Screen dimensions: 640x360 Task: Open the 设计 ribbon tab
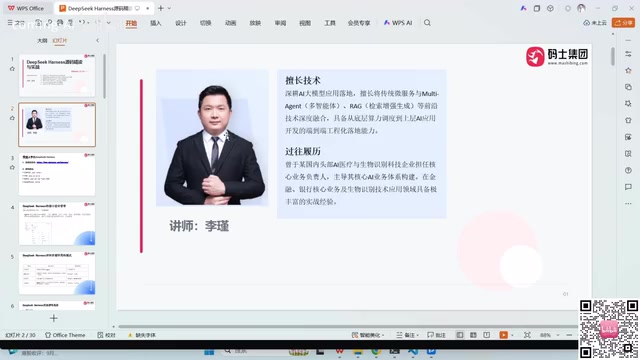pos(181,23)
